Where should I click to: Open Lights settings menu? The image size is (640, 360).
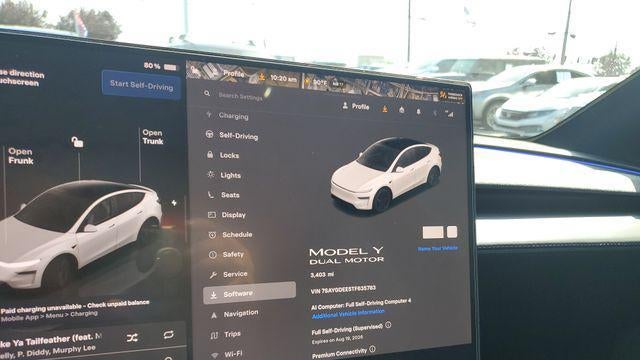pos(231,175)
